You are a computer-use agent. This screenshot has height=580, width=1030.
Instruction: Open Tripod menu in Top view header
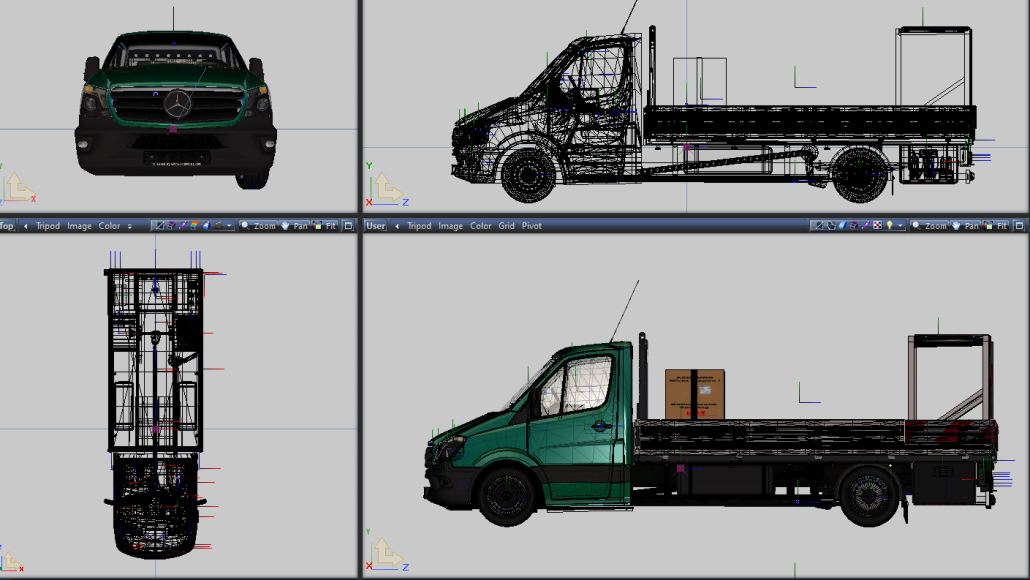[48, 226]
